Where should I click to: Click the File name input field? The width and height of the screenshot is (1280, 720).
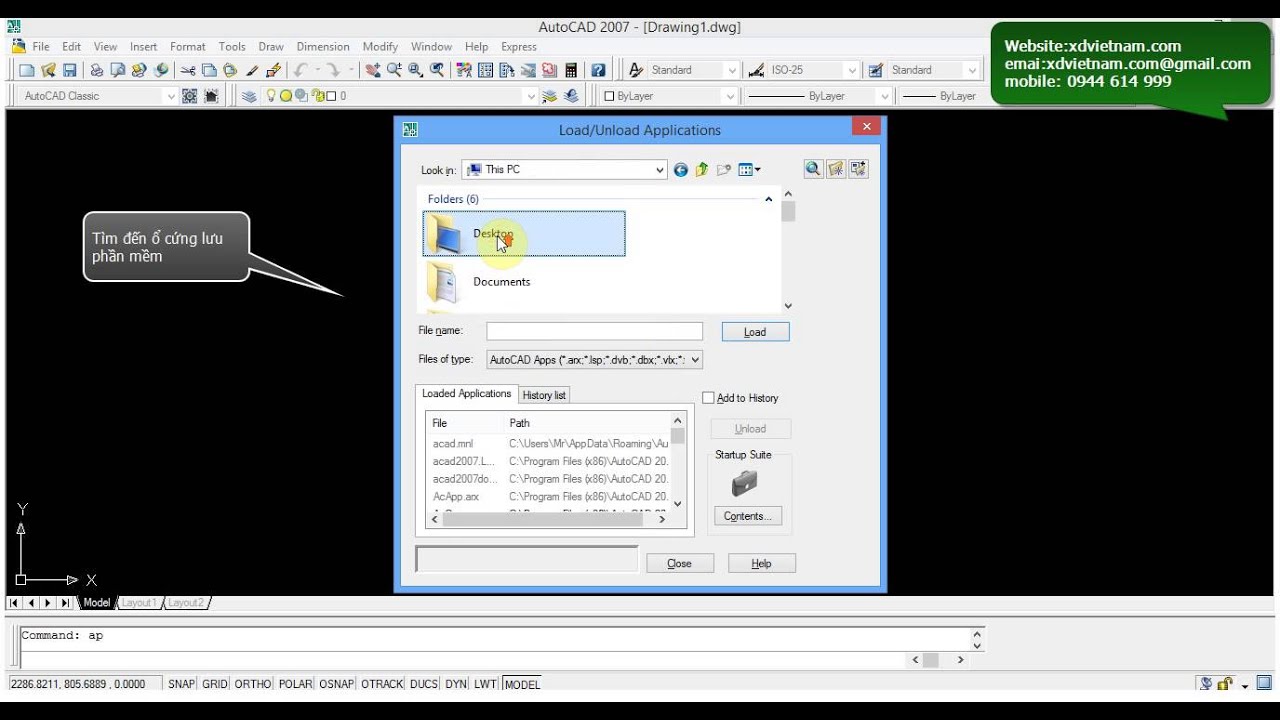pyautogui.click(x=594, y=331)
